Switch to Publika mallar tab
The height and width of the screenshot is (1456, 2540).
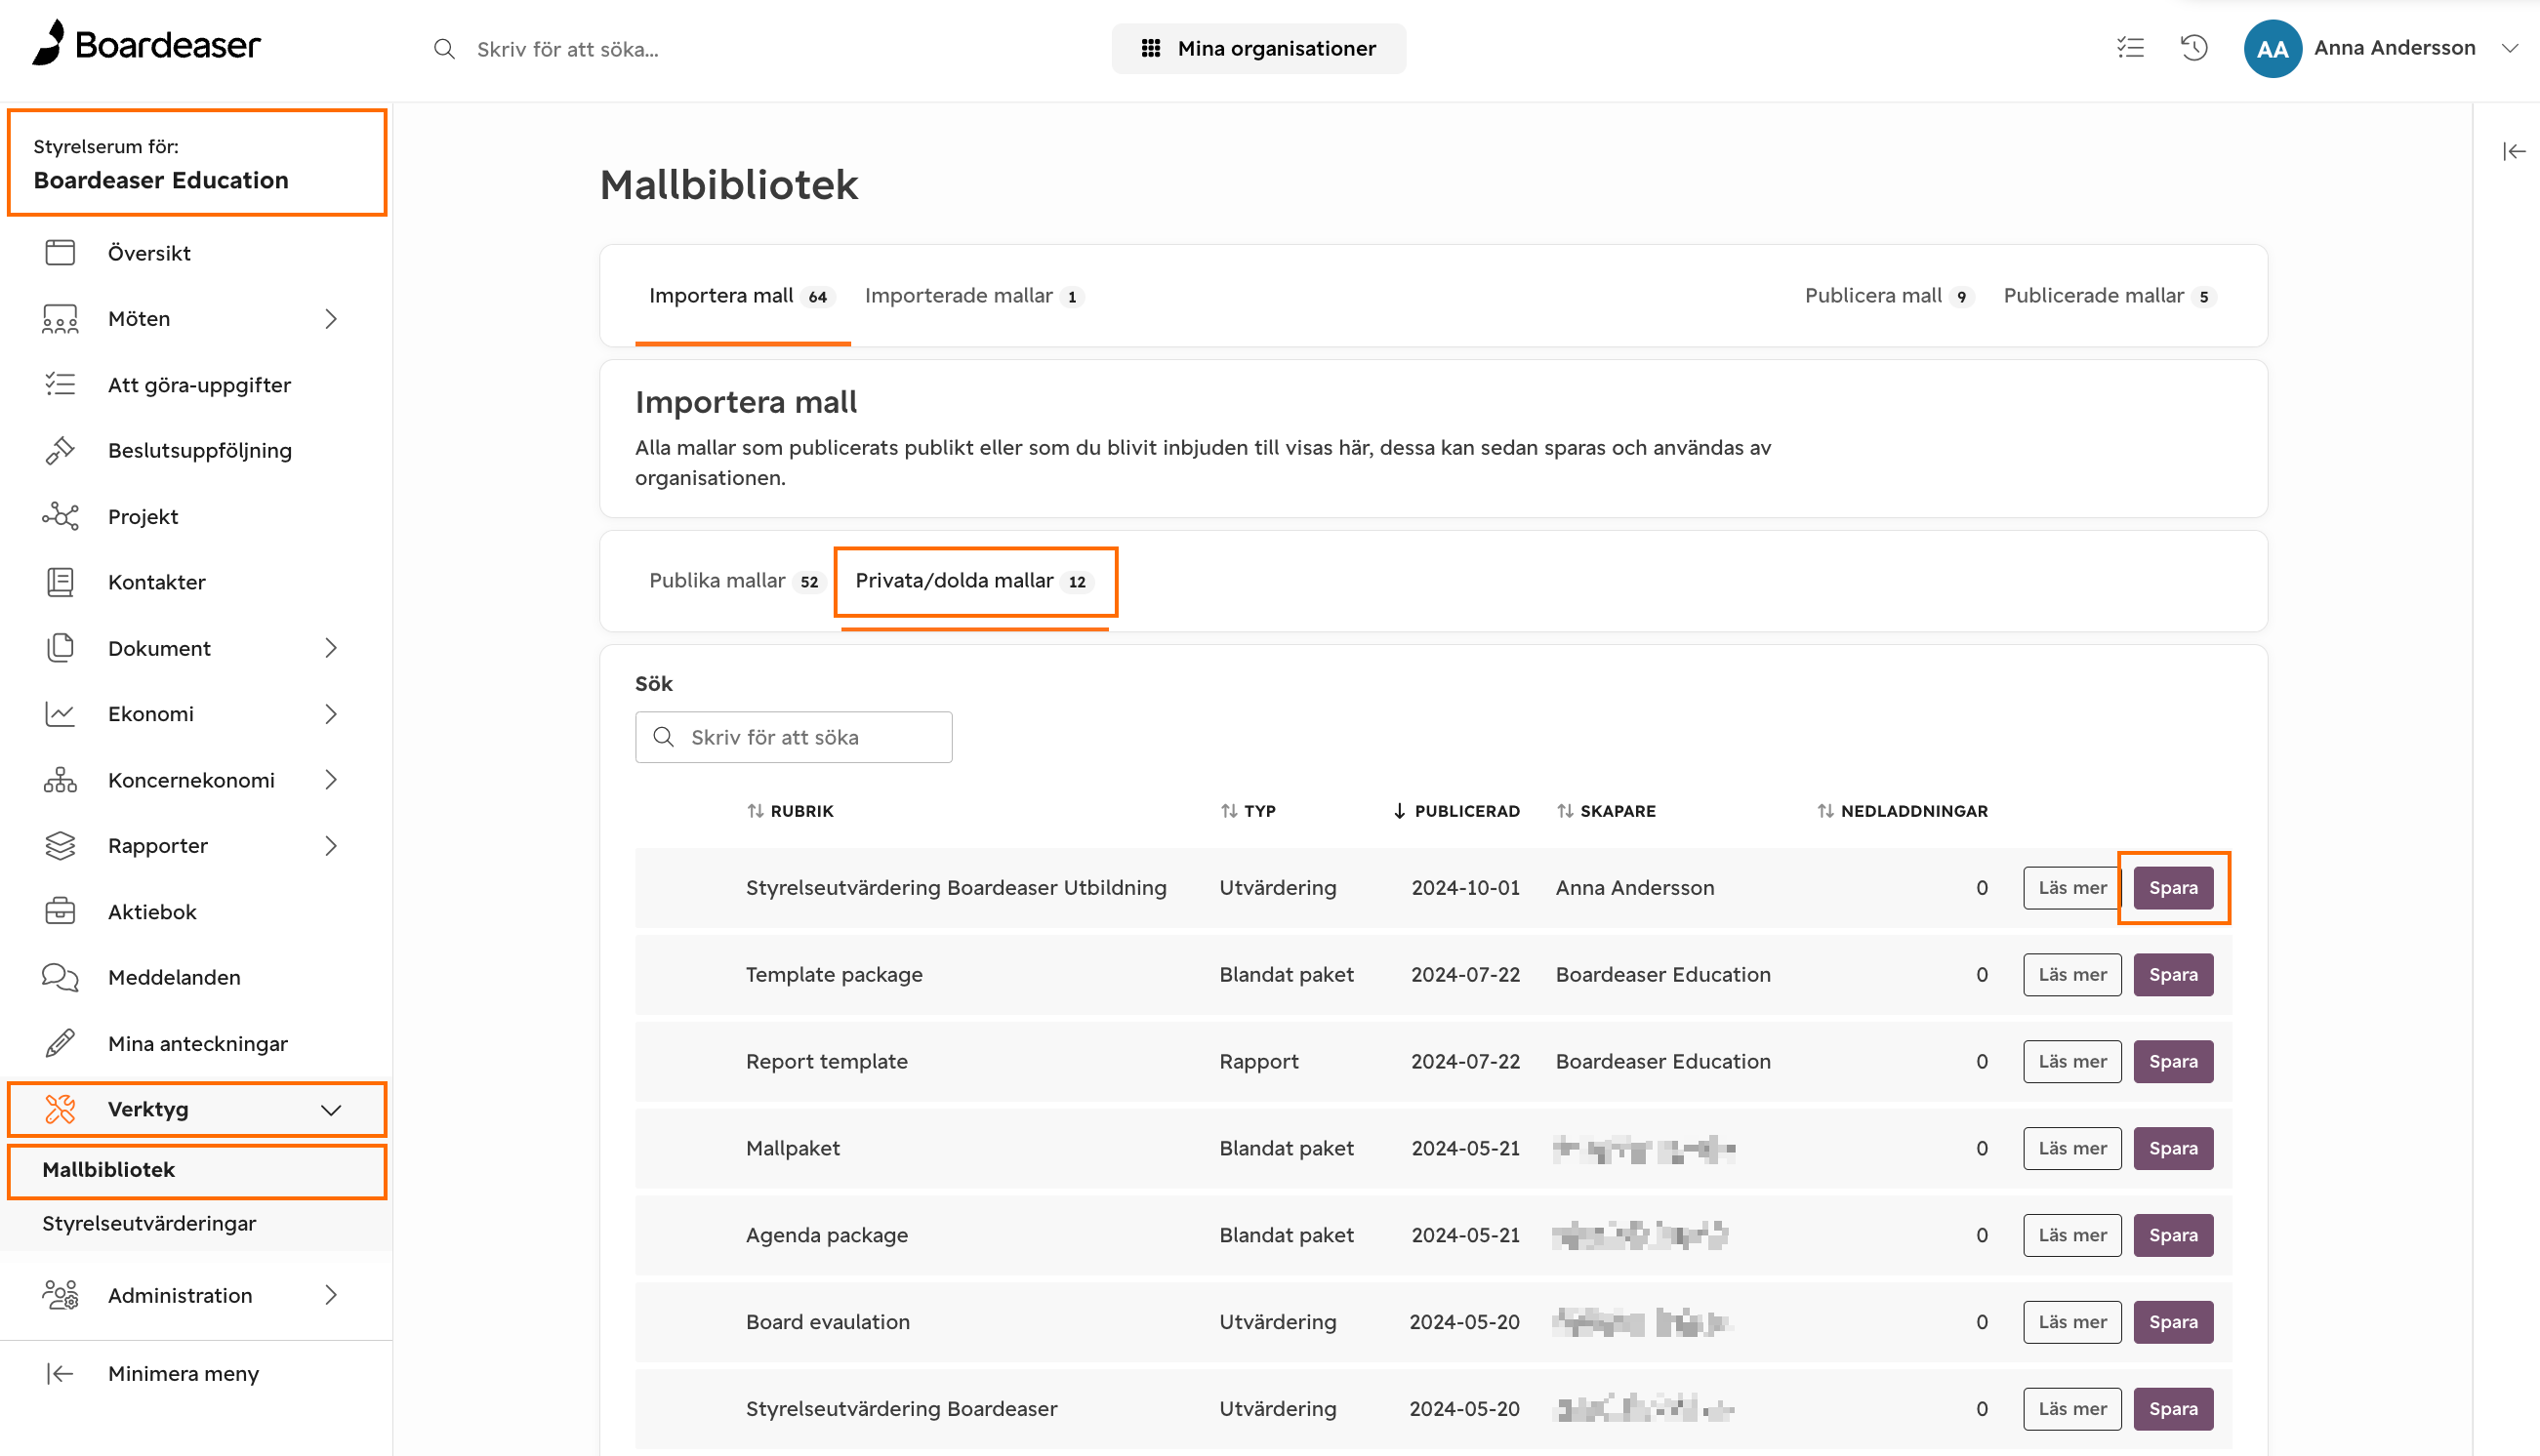click(x=736, y=581)
